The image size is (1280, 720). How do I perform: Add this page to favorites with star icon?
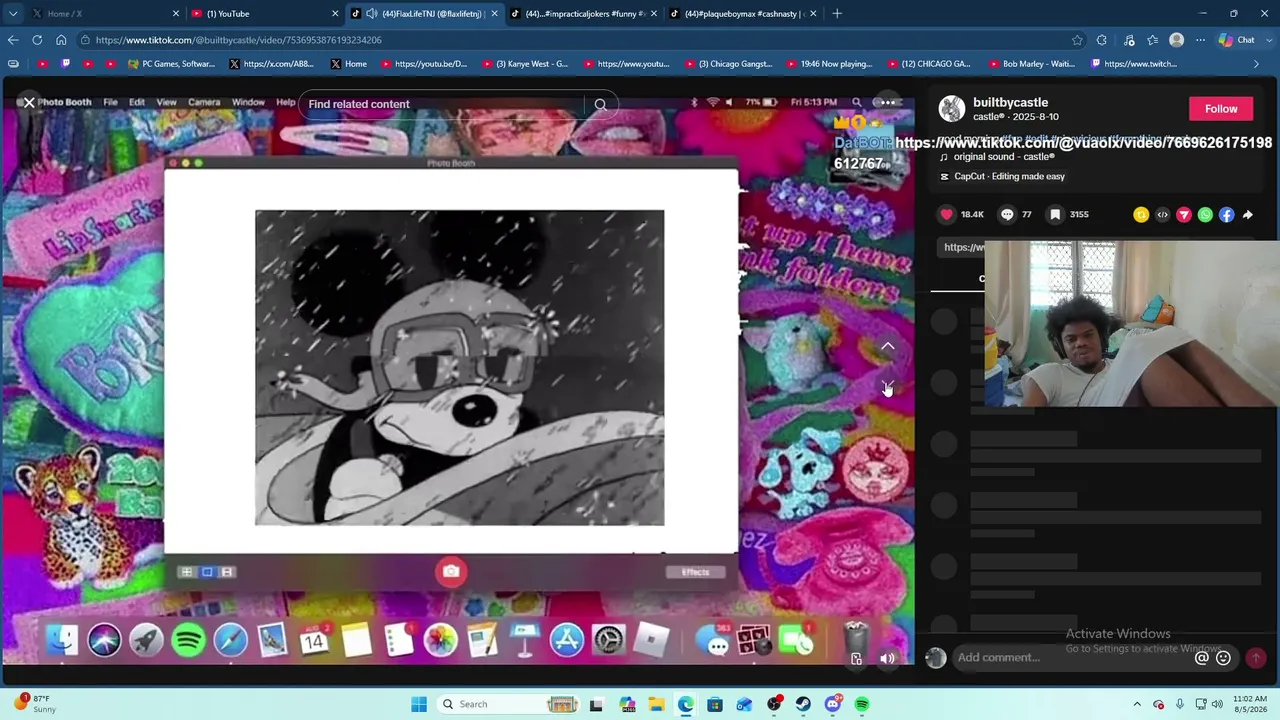(x=1077, y=40)
